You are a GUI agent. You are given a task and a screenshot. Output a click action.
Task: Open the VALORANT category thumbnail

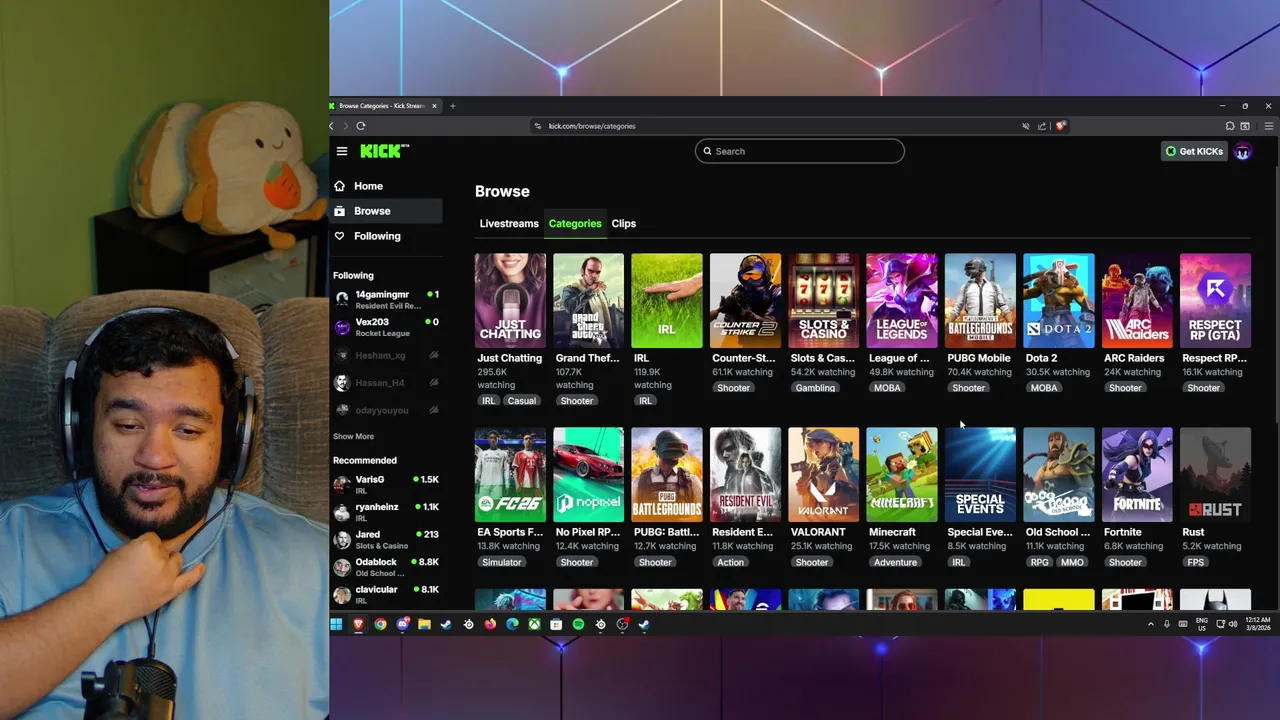(x=823, y=475)
